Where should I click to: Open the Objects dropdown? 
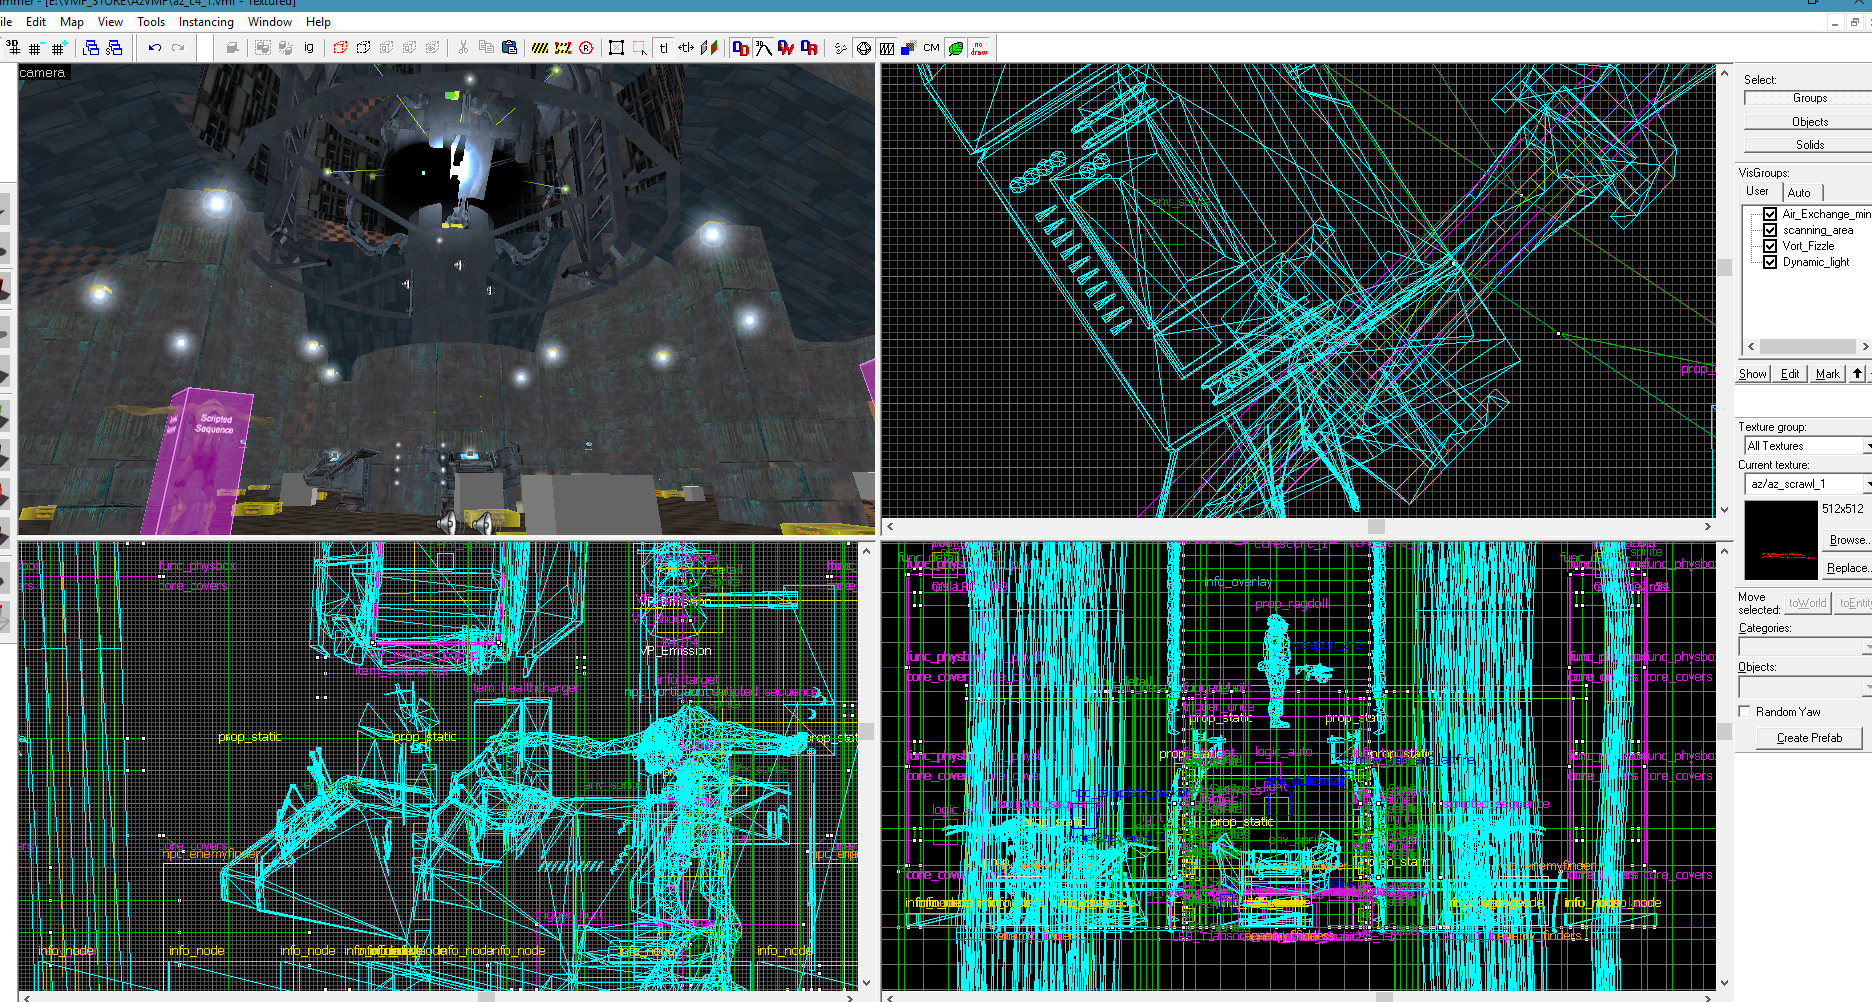click(x=1867, y=688)
